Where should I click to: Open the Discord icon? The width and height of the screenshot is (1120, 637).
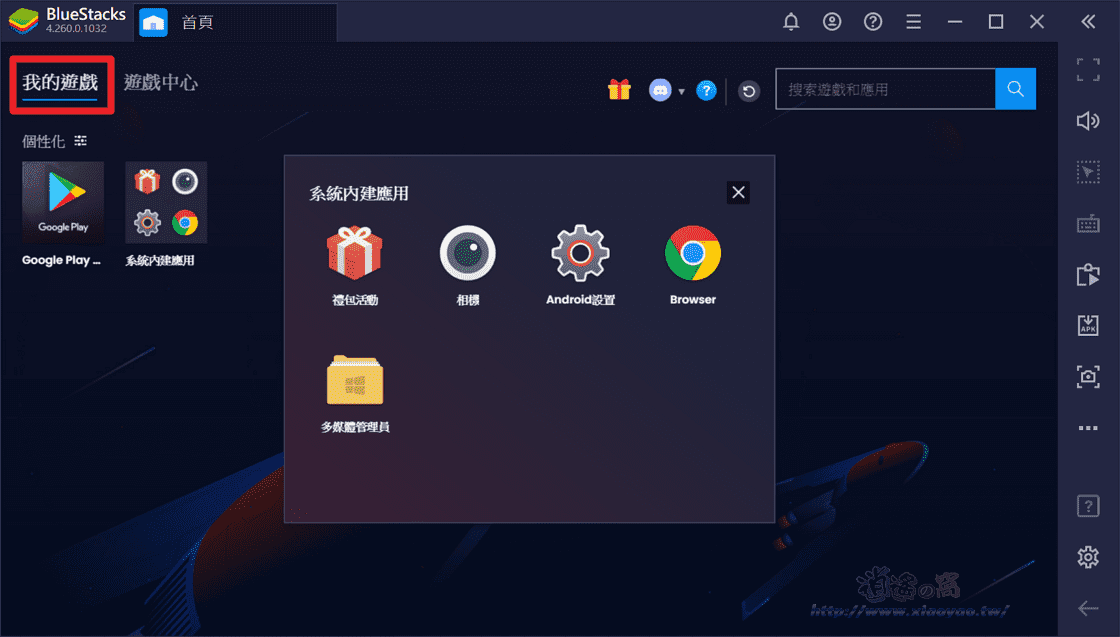point(660,90)
